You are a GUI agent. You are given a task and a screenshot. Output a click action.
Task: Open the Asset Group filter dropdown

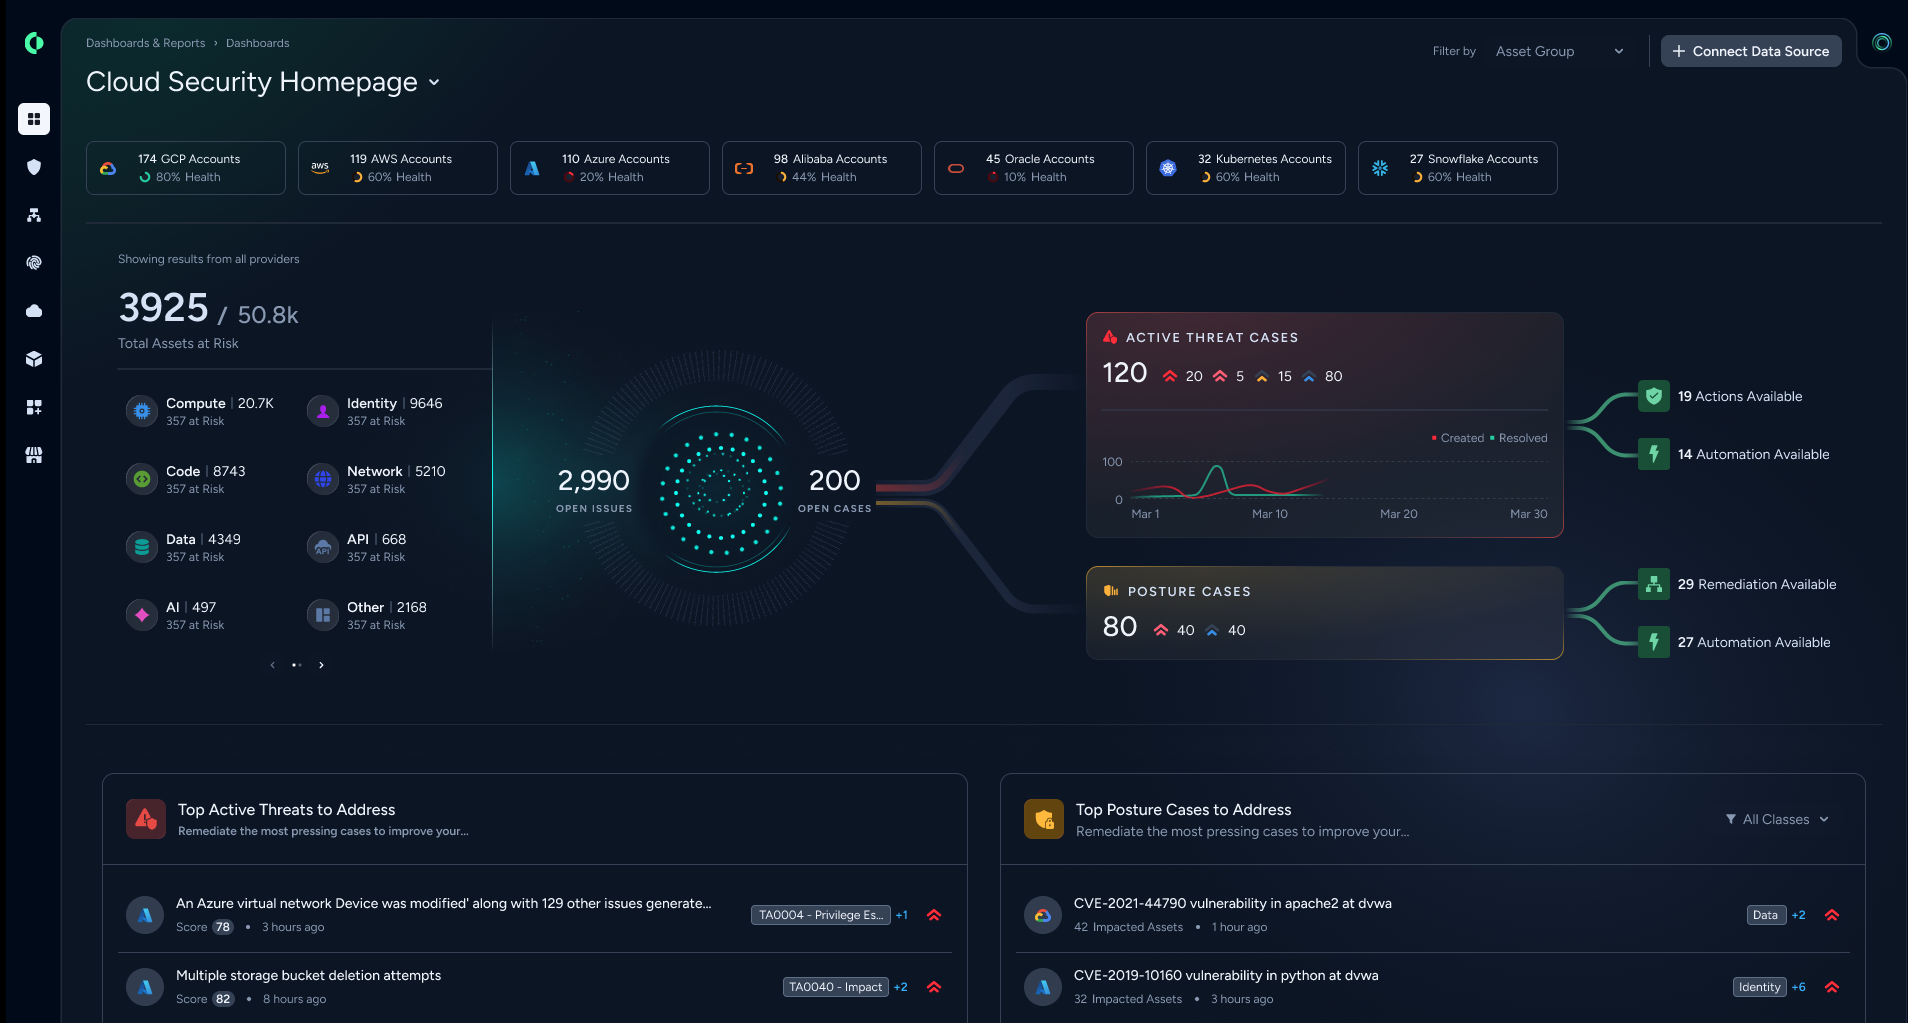1559,51
